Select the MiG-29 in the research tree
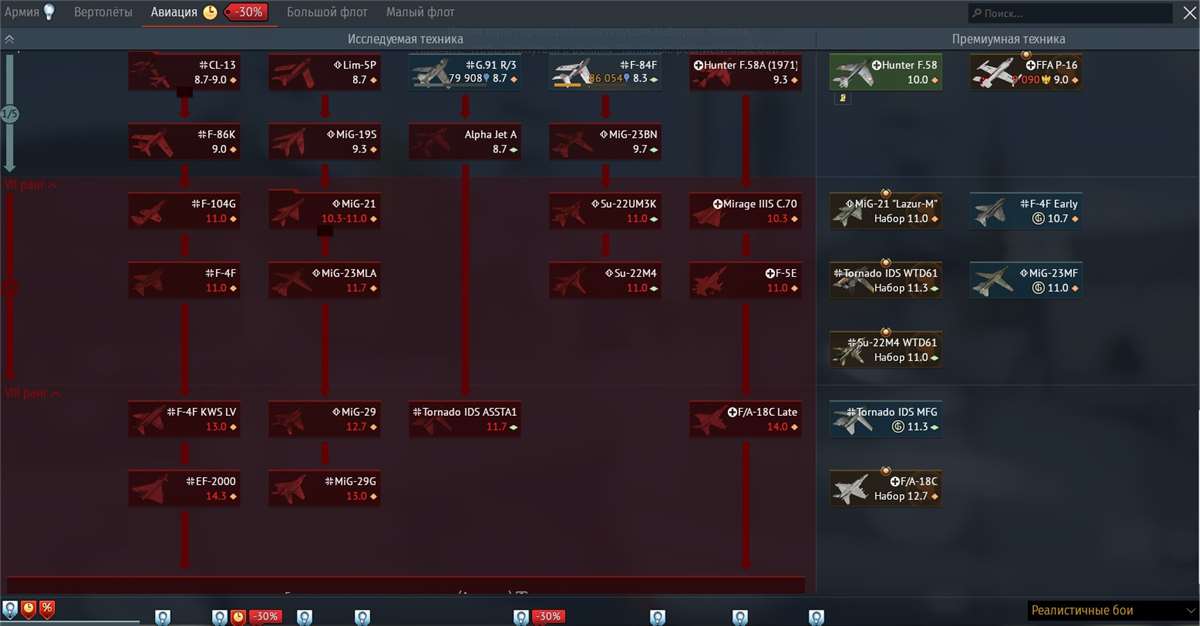 (x=324, y=420)
